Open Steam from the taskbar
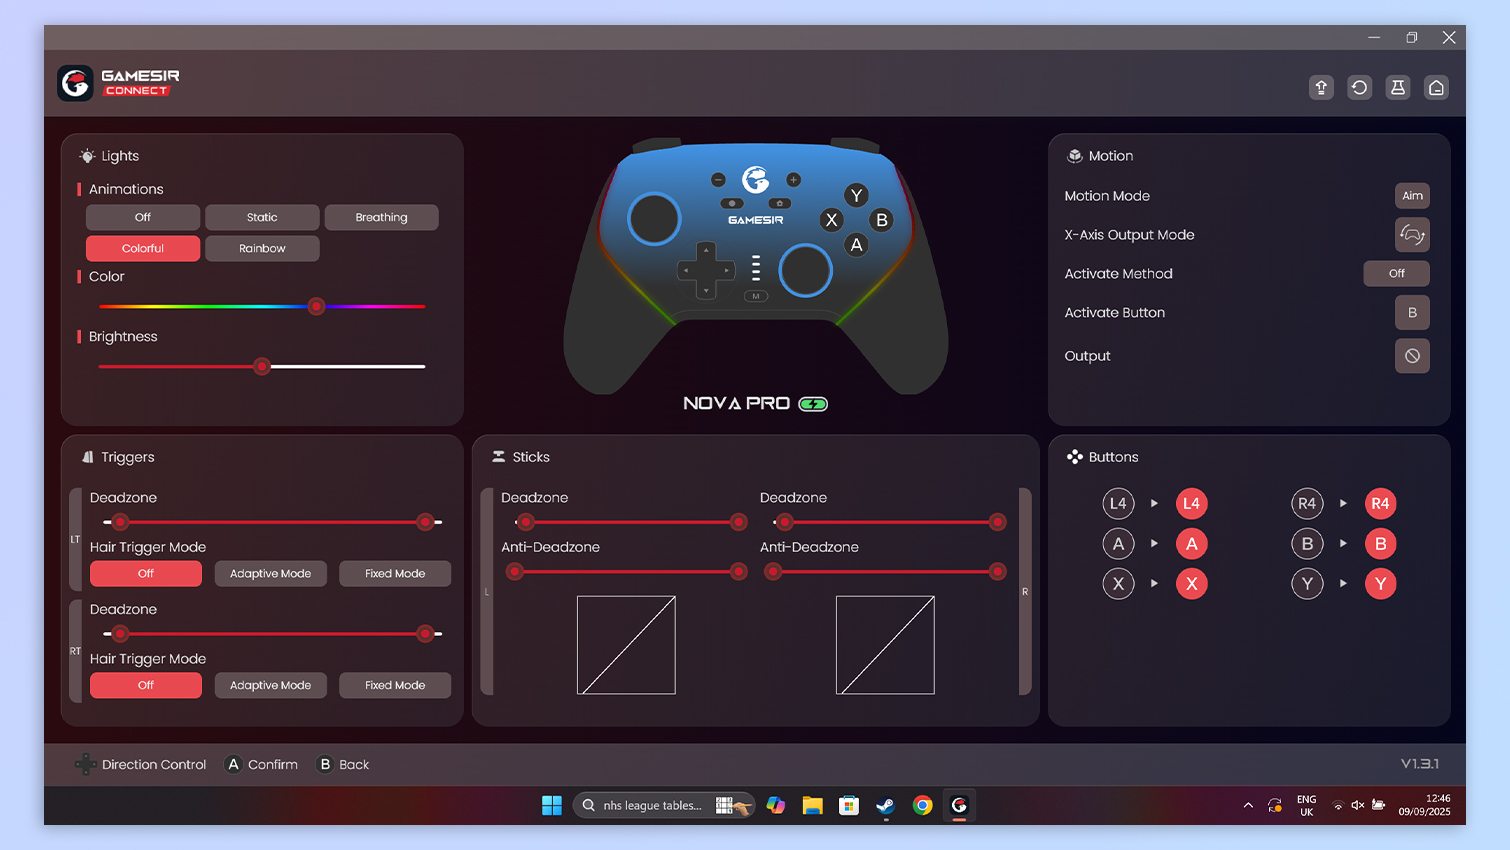The height and width of the screenshot is (850, 1510). 885,806
